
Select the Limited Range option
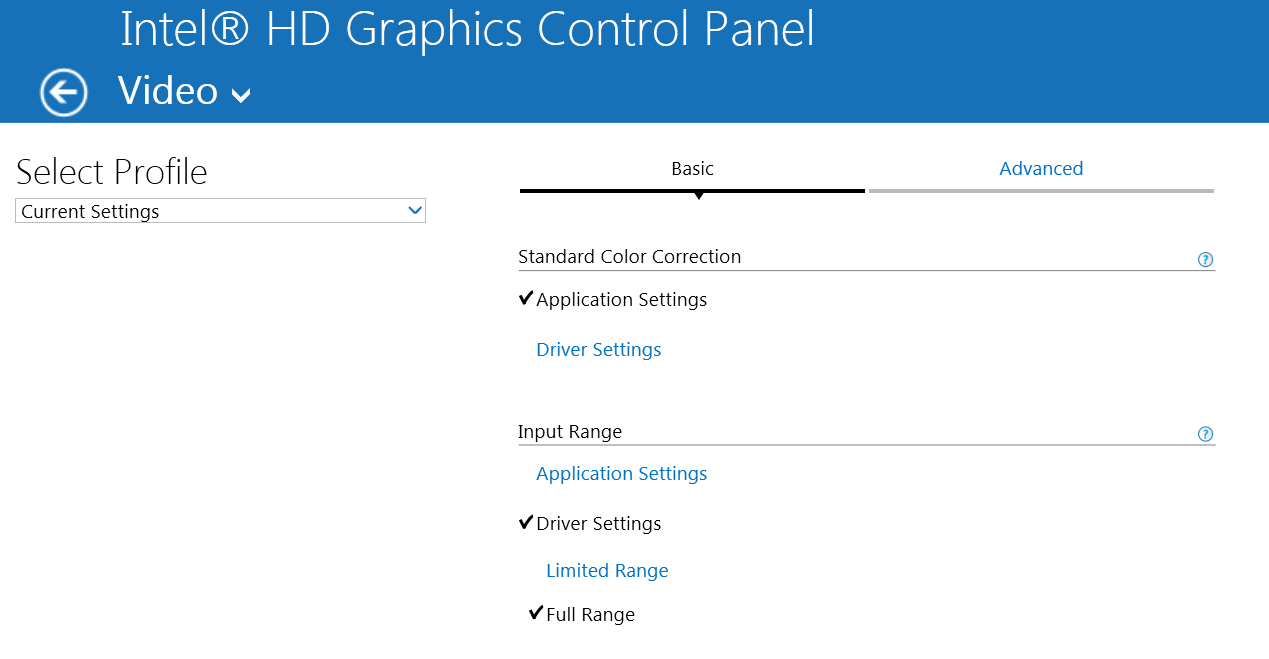(x=607, y=571)
